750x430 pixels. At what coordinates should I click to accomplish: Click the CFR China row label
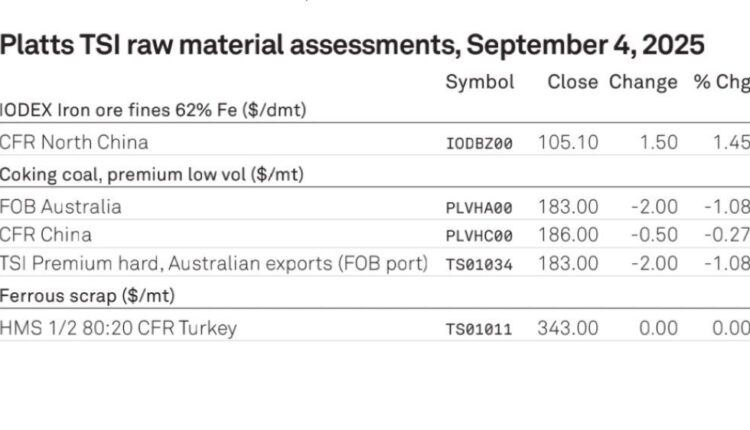point(45,235)
